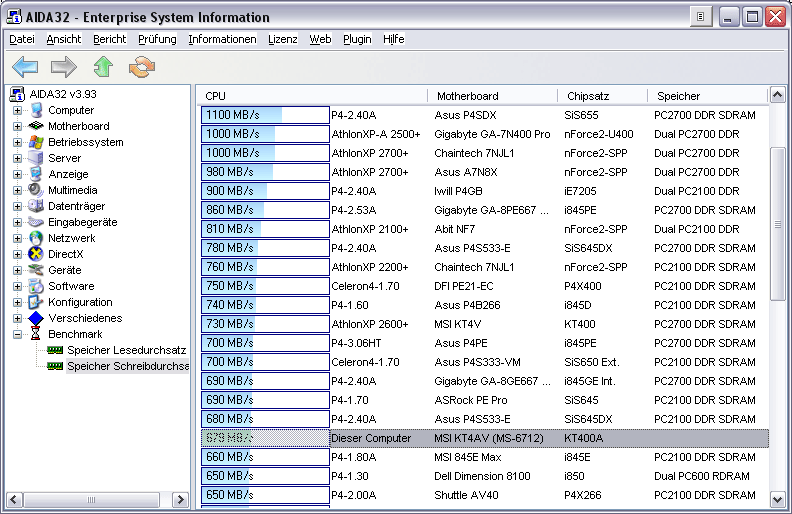This screenshot has height=514, width=792.
Task: Click the orange Refresh toolbar icon
Action: click(143, 67)
